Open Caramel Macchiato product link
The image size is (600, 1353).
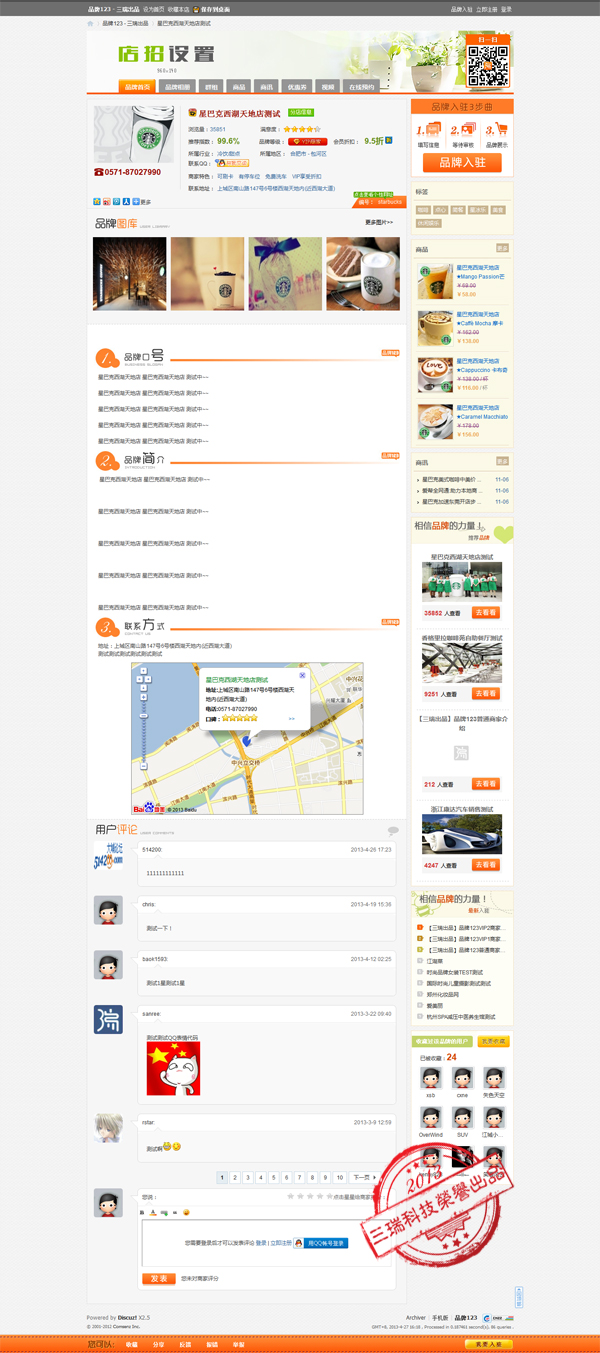point(482,417)
